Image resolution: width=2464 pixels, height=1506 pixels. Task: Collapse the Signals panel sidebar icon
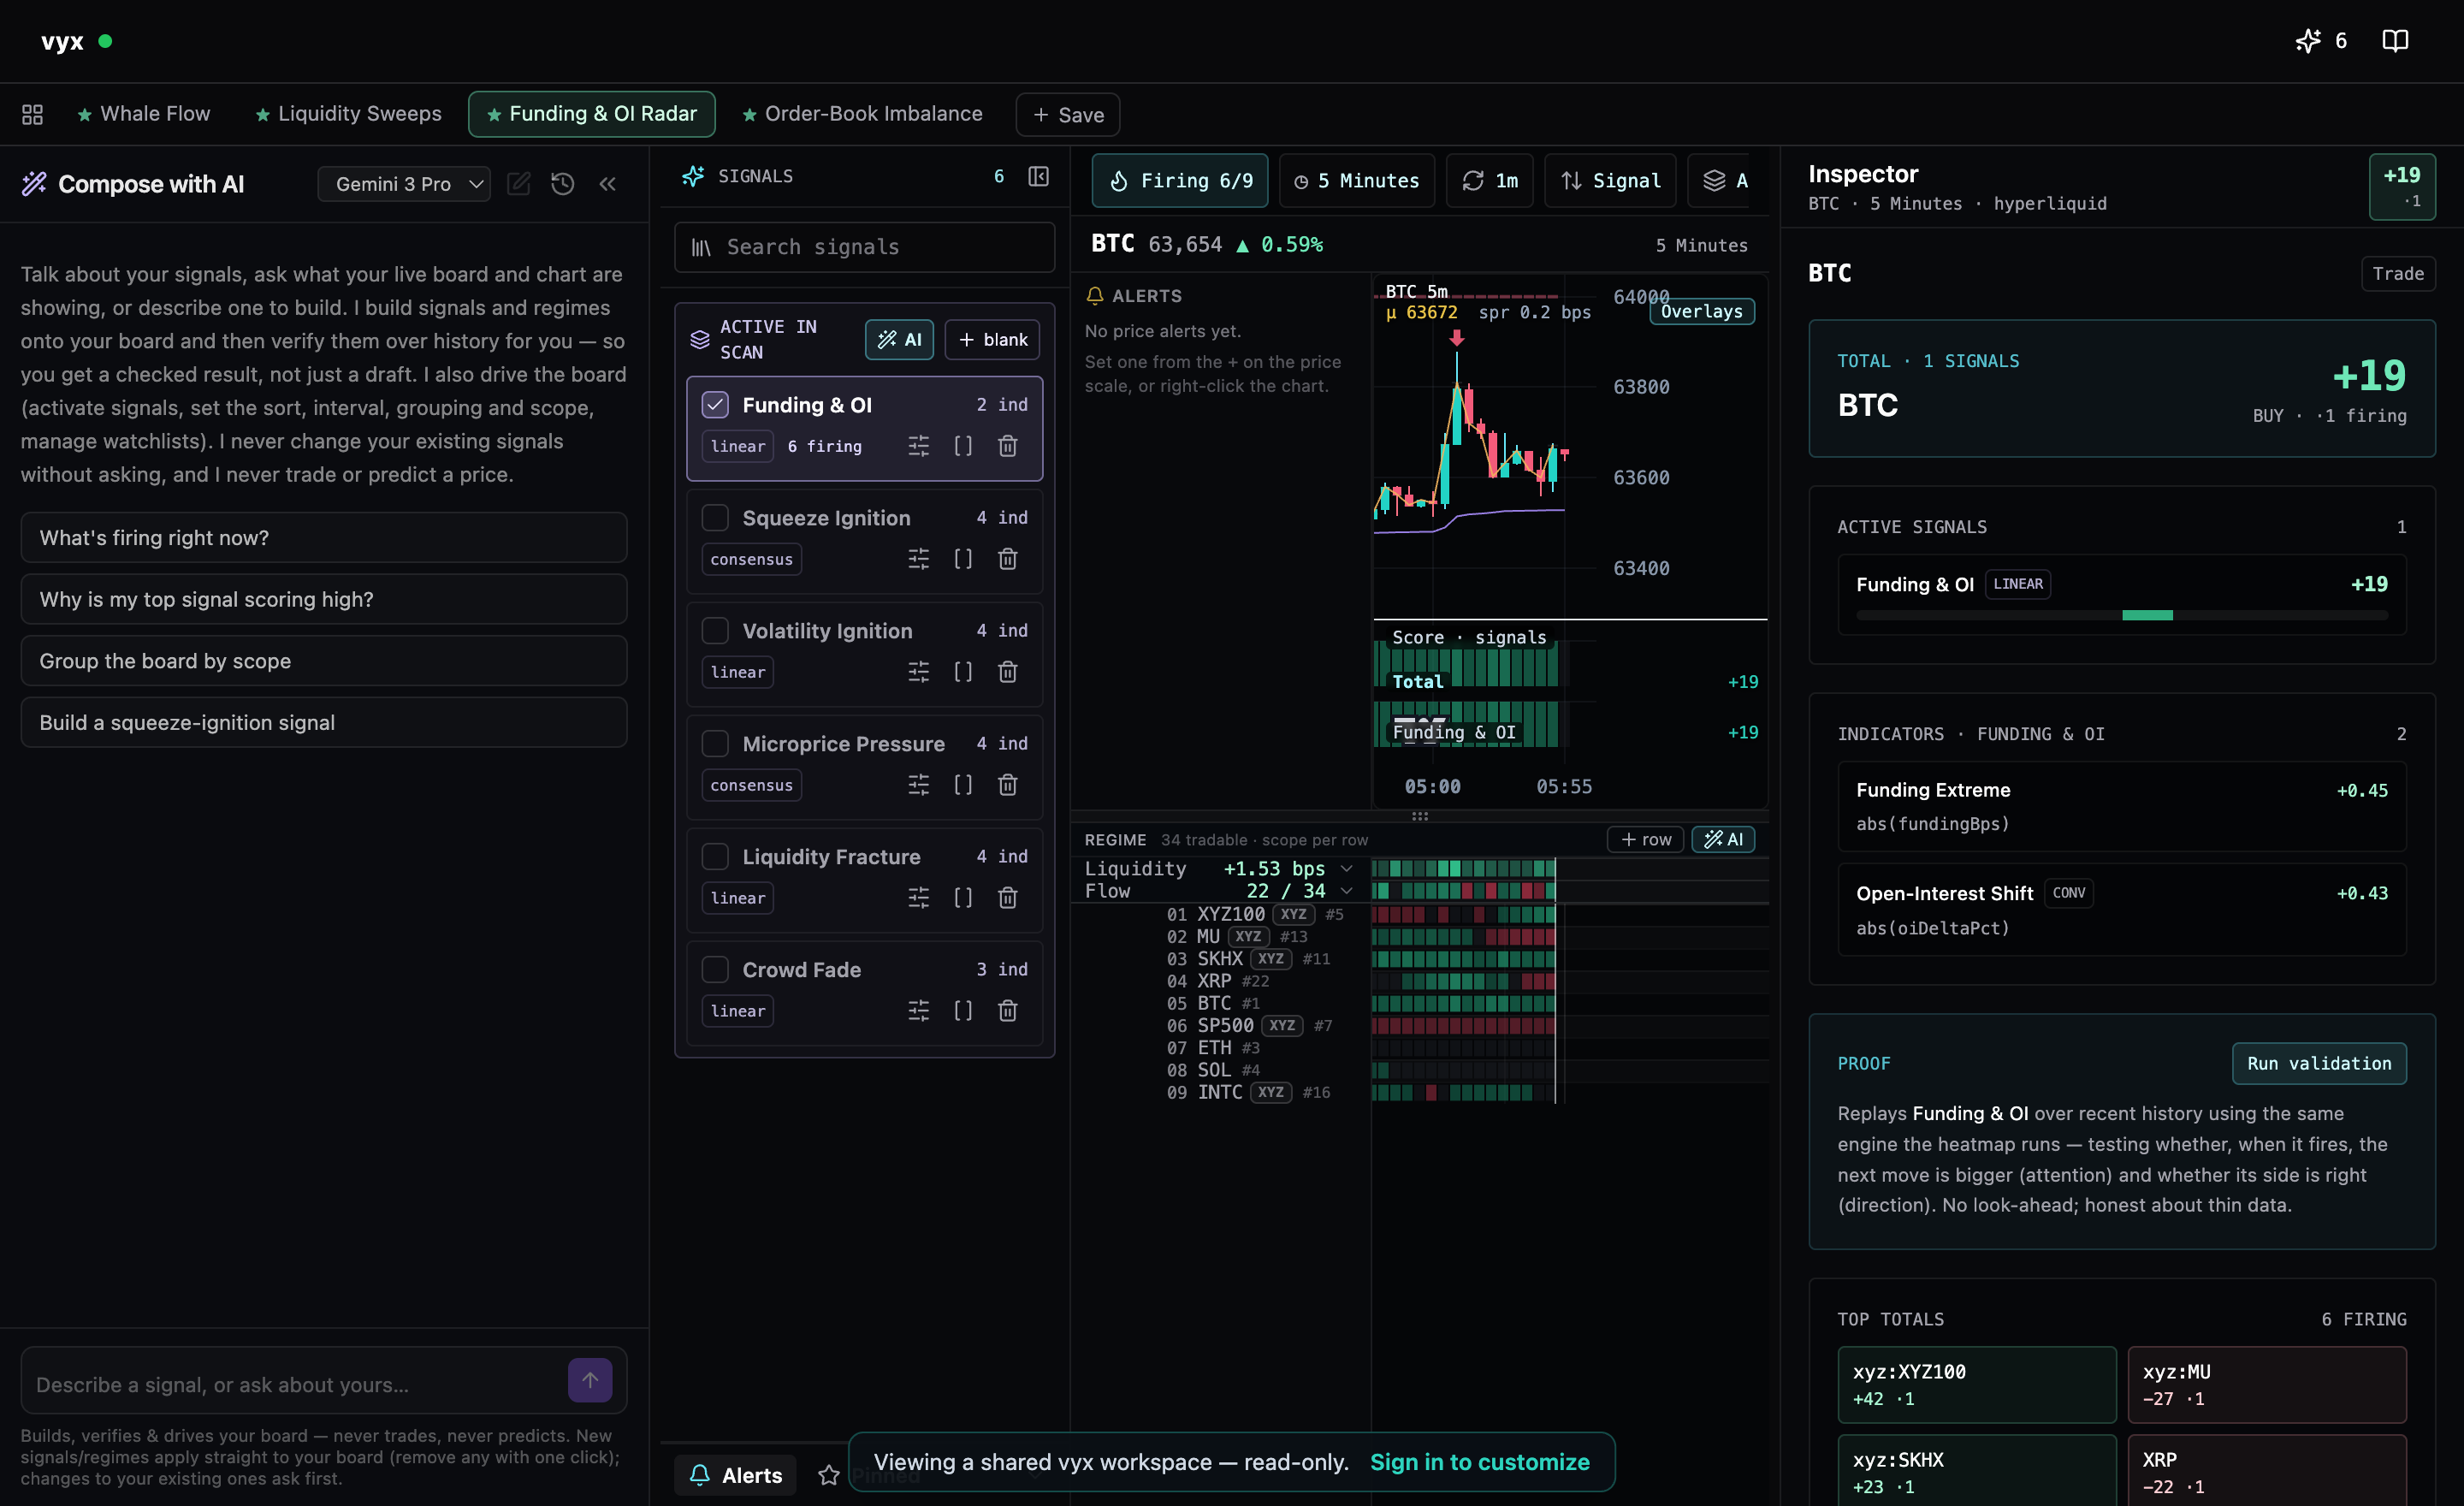(x=1039, y=176)
